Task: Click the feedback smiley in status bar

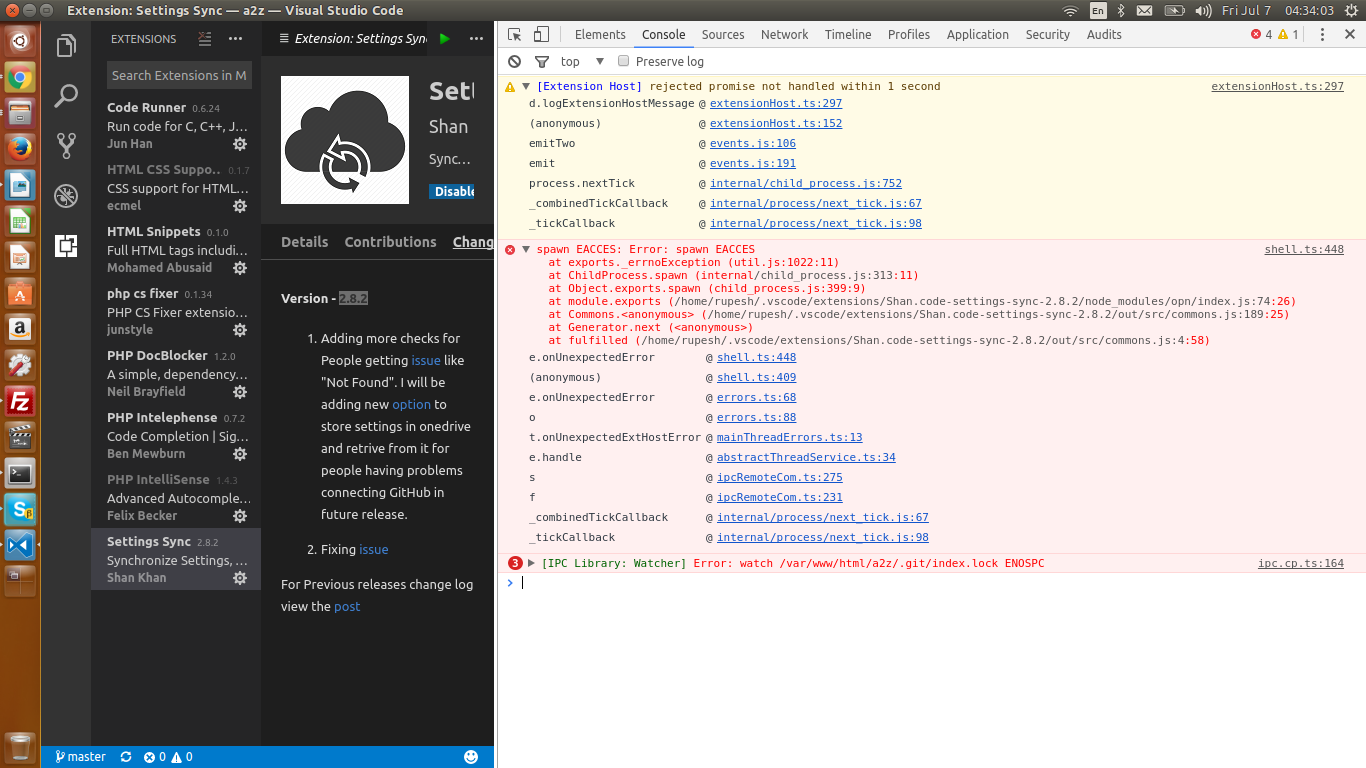Action: (471, 757)
